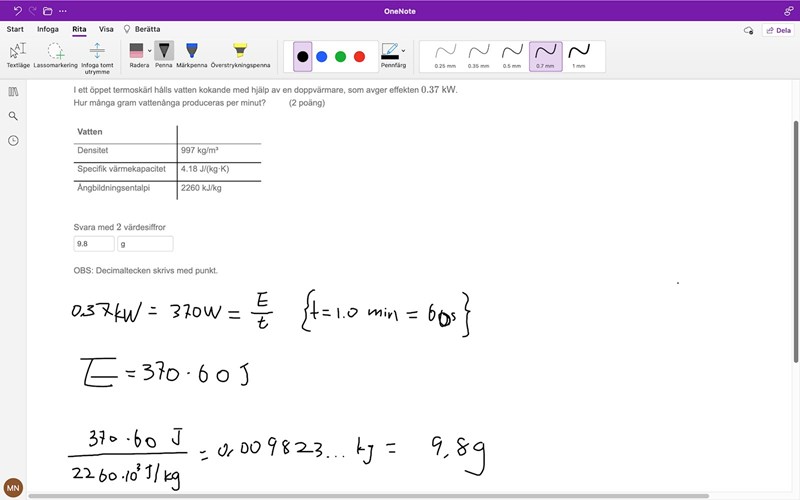Set stroke thickness to 0.25 mm
Viewport: 800px width, 500px height.
point(446,55)
